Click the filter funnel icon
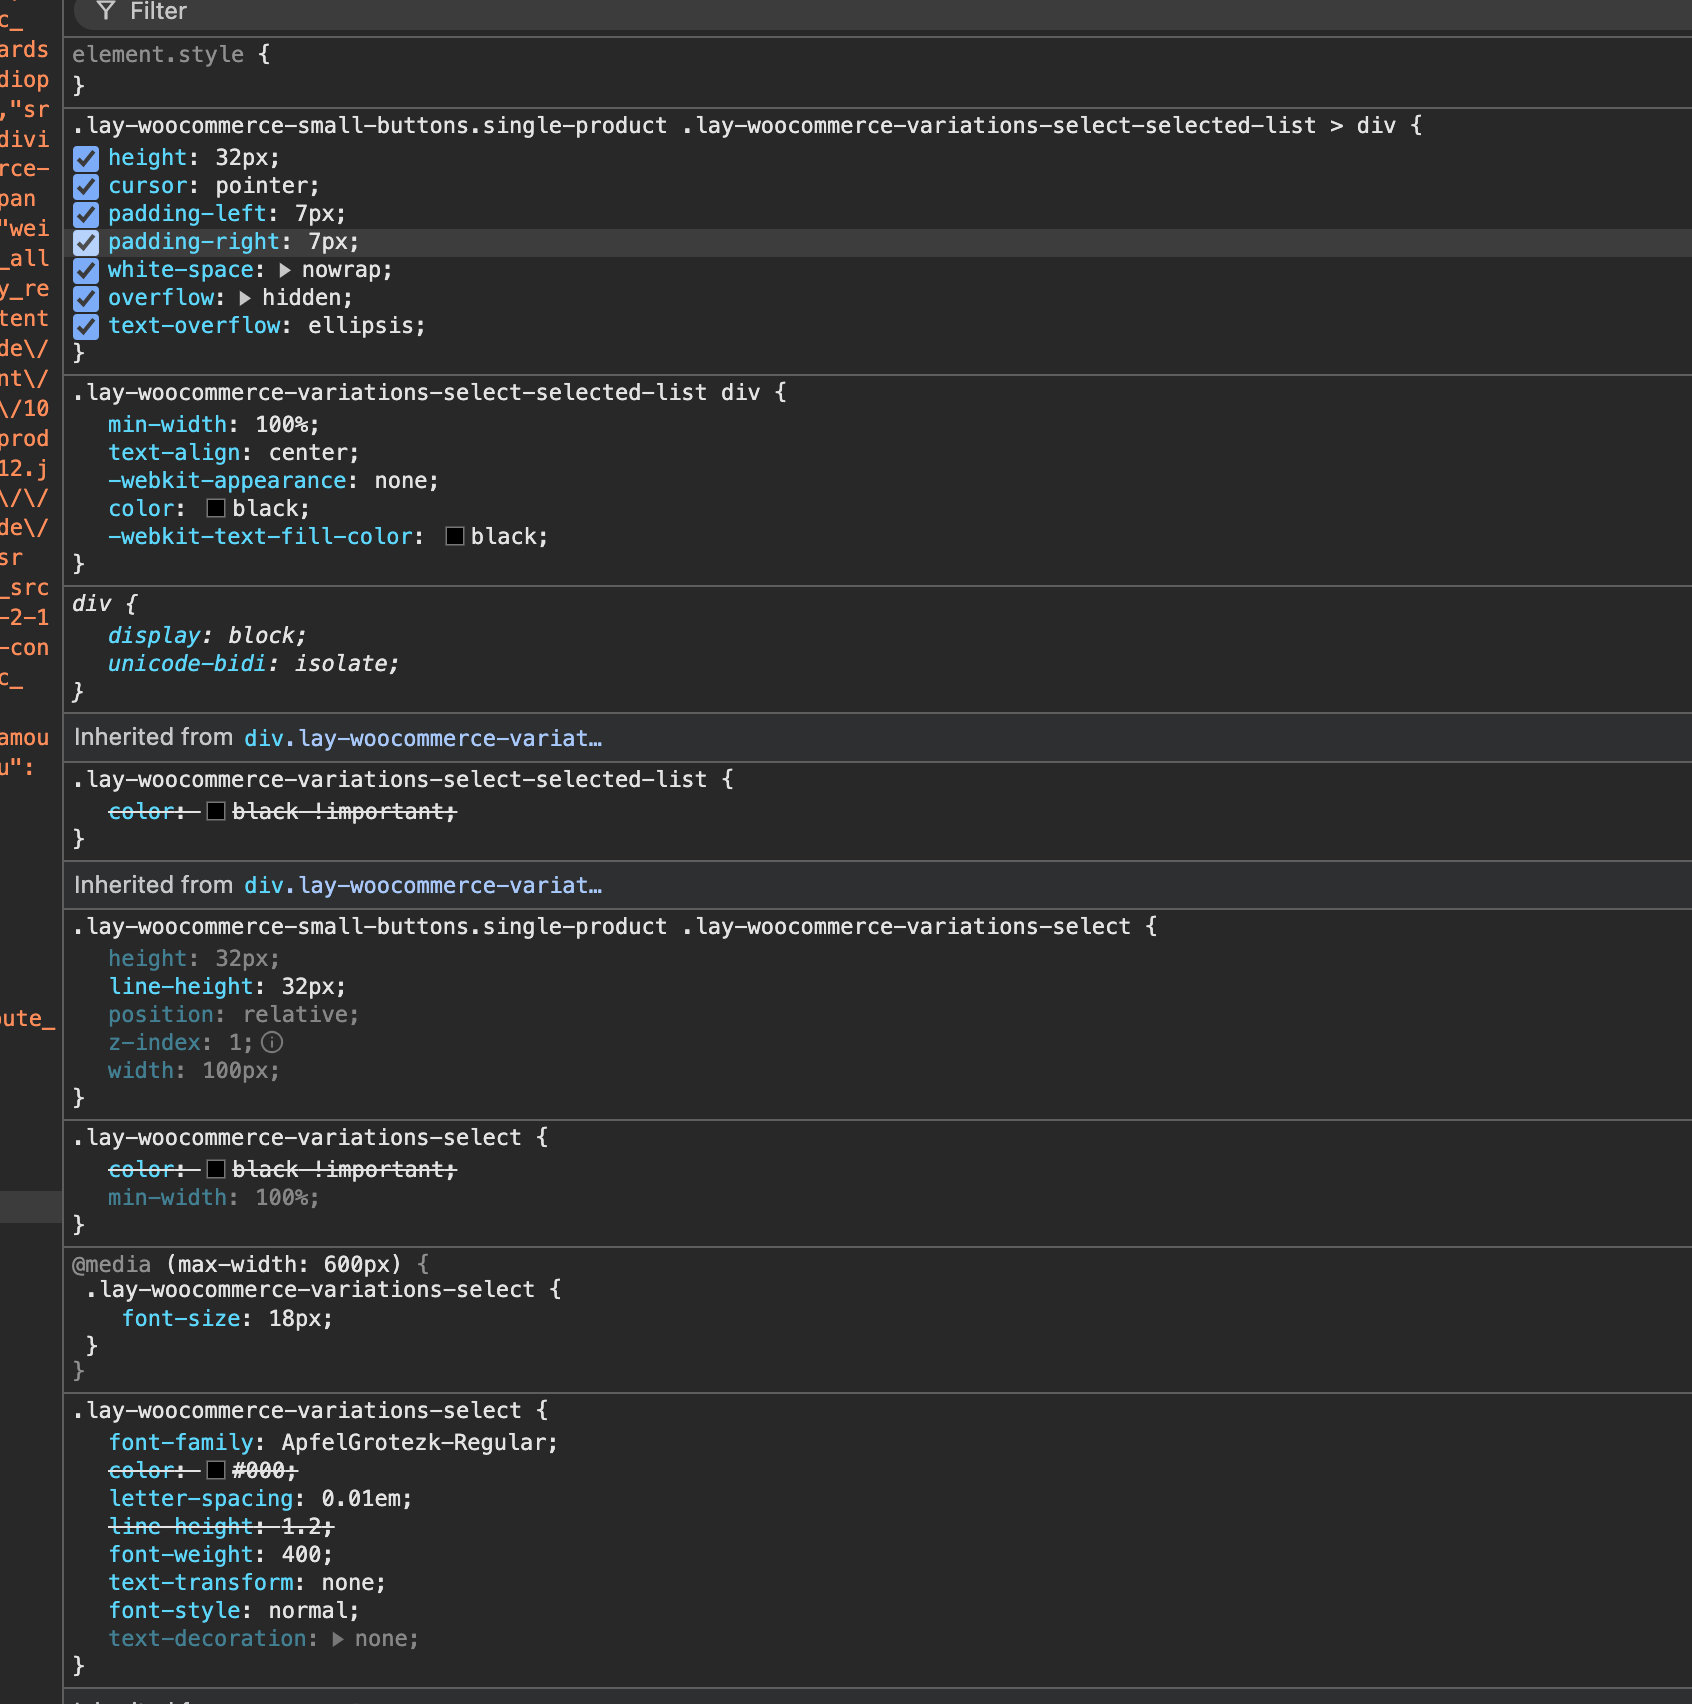This screenshot has width=1692, height=1704. pyautogui.click(x=106, y=11)
